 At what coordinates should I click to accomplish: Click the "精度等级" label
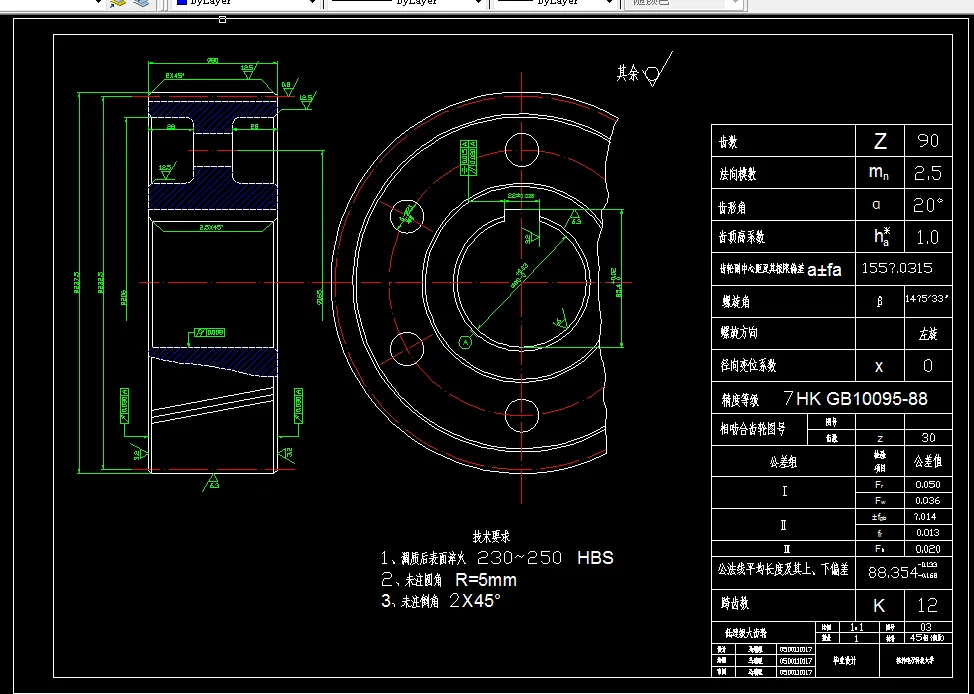pyautogui.click(x=740, y=401)
